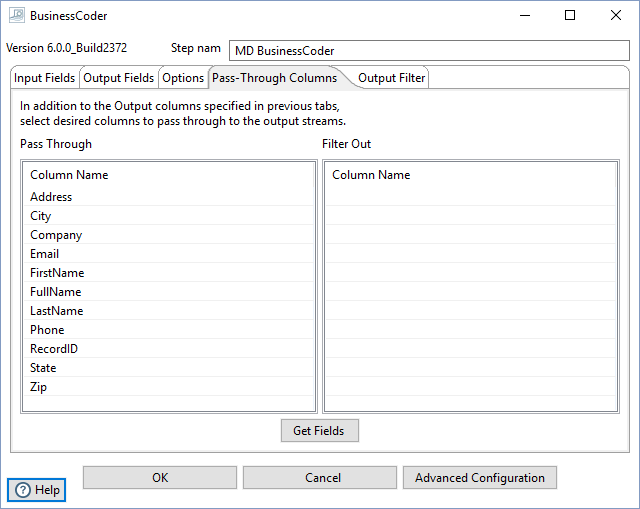Click the Pass-Through Columns tab

pos(273,78)
